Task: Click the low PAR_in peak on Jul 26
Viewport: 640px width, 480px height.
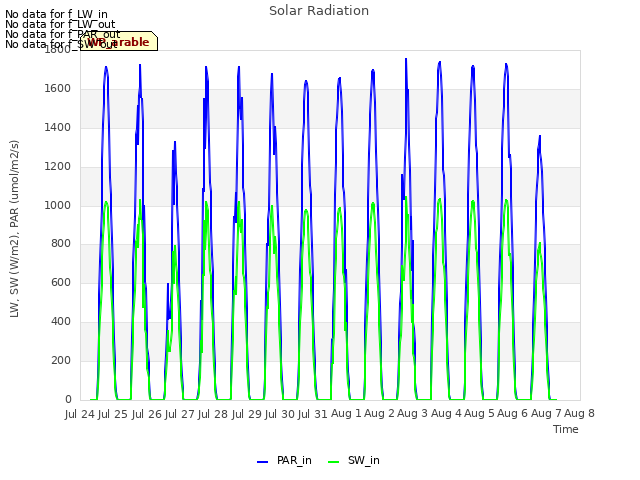Action: pyautogui.click(x=175, y=142)
